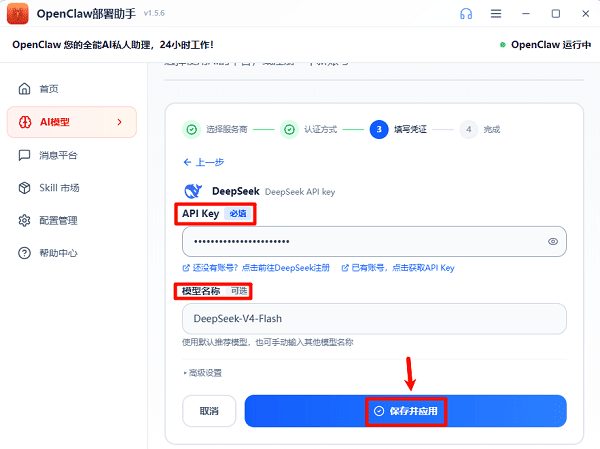The width and height of the screenshot is (600, 449).
Task: Click the DeepSeek whale logo
Action: point(193,191)
